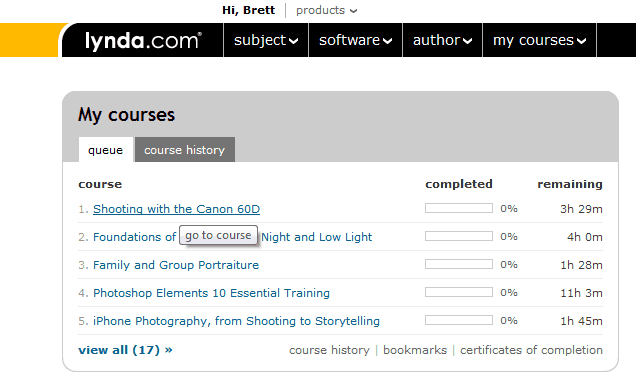Click the lynda.com logo
636x381 pixels.
[143, 41]
